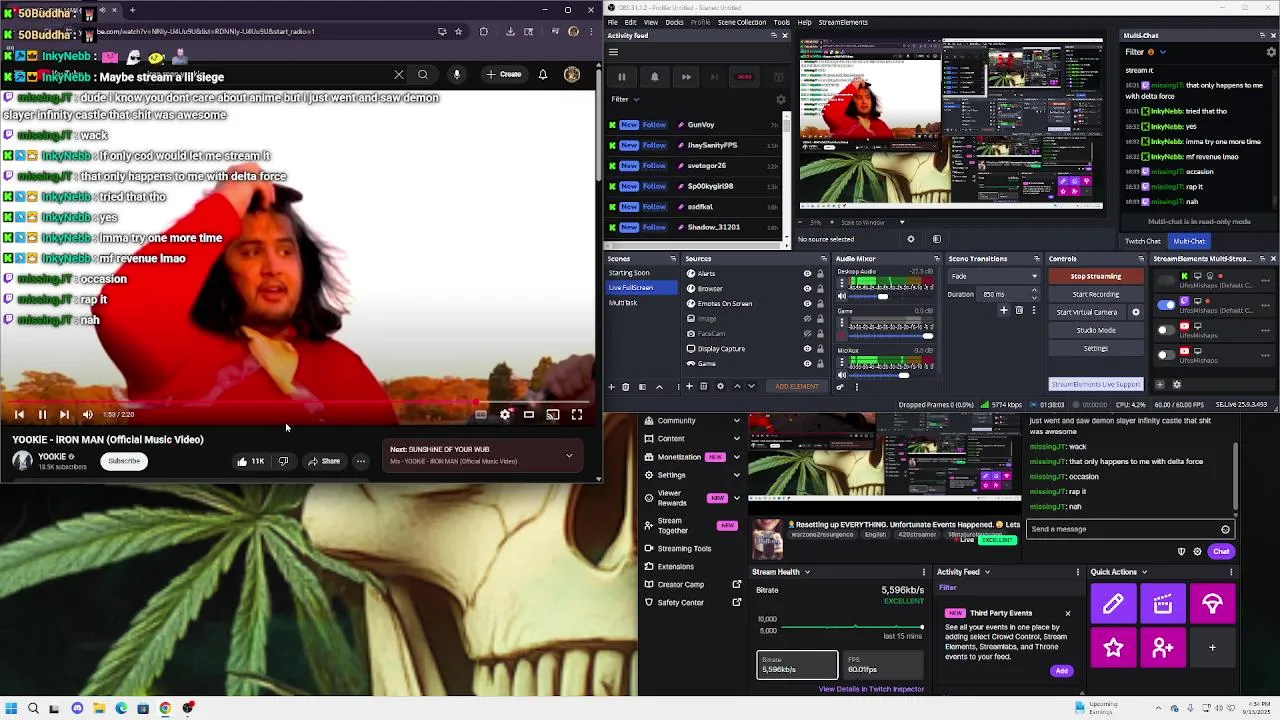Adjust the Desktop Audio volume slider
Screen dimensions: 1280x720
click(x=892, y=296)
